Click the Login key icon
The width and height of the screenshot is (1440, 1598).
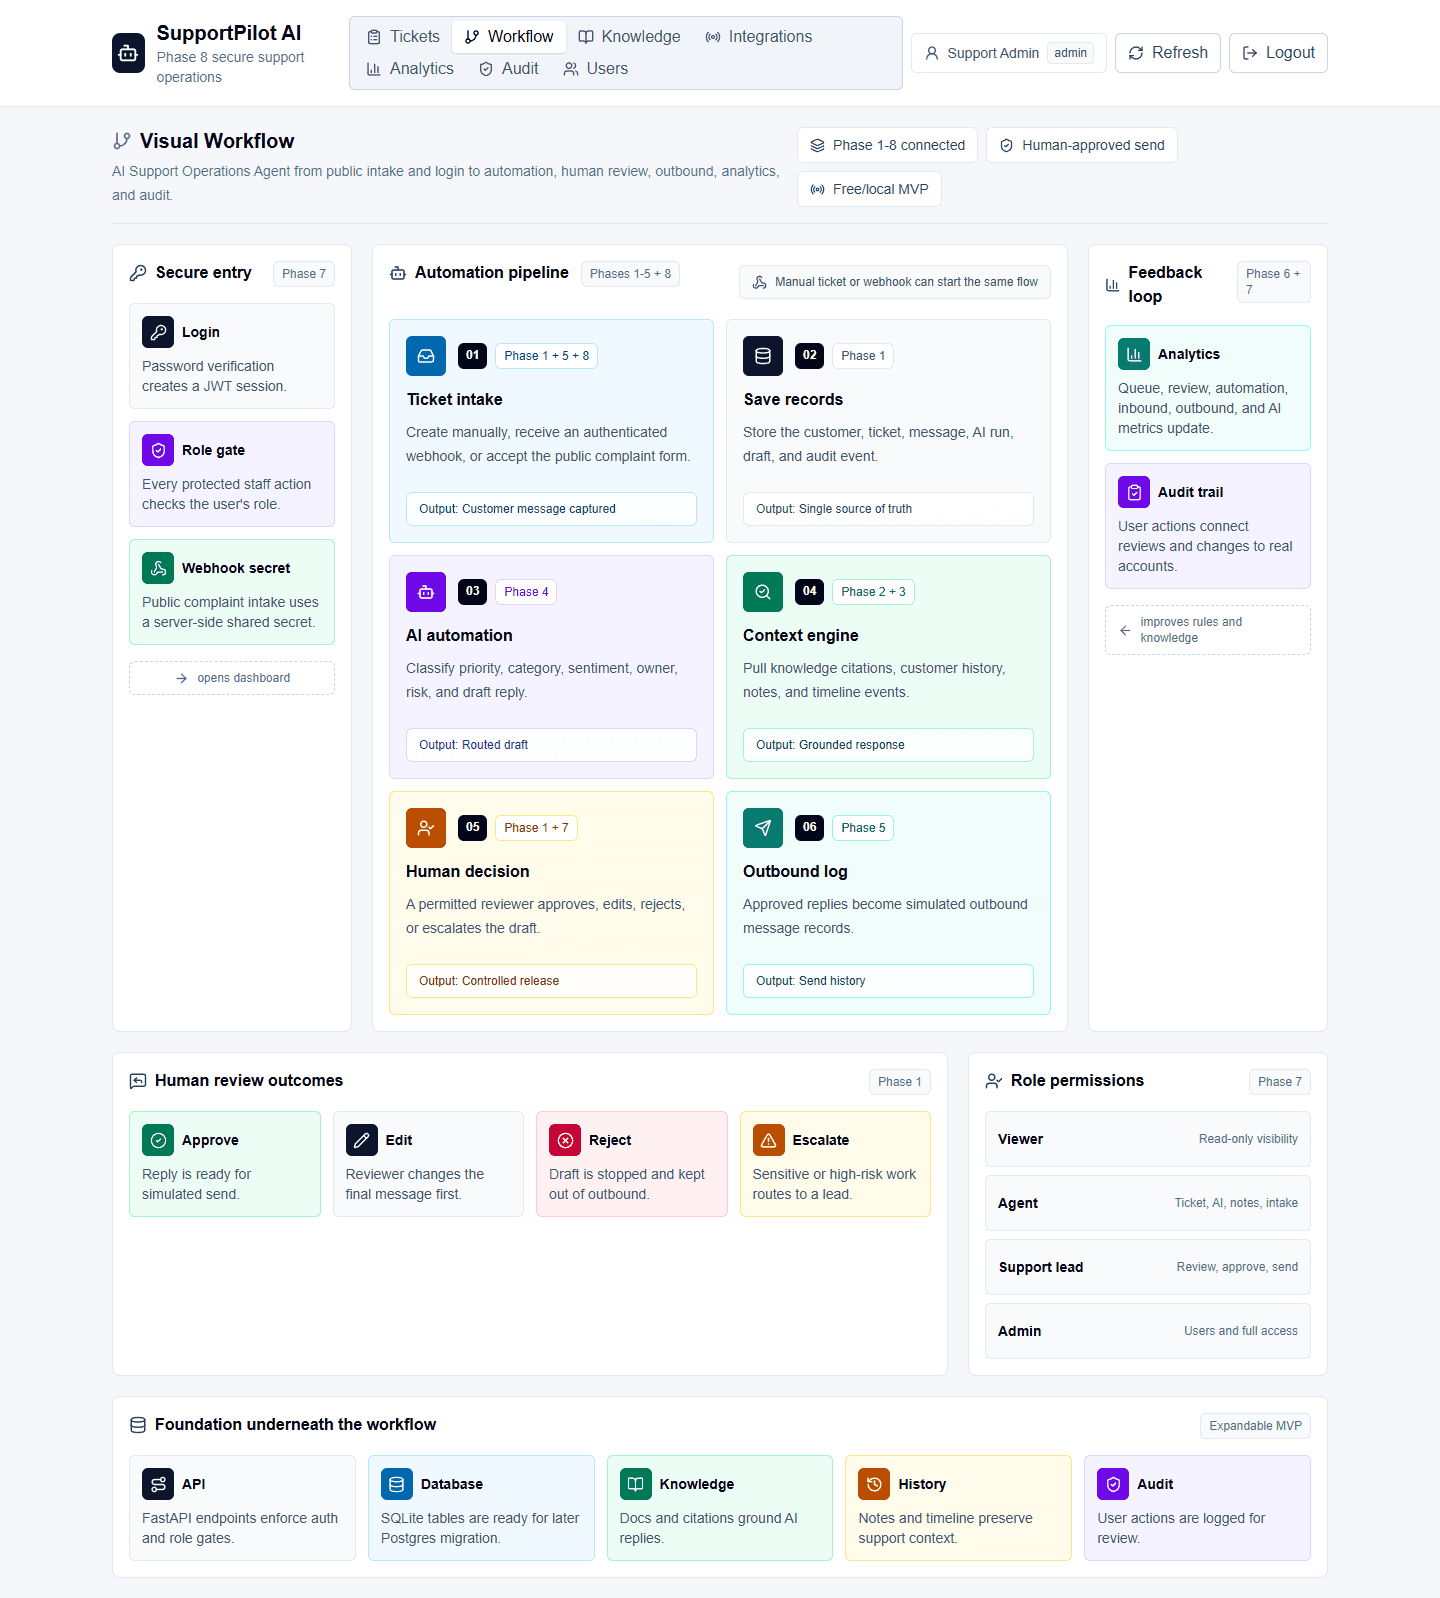pyautogui.click(x=158, y=332)
